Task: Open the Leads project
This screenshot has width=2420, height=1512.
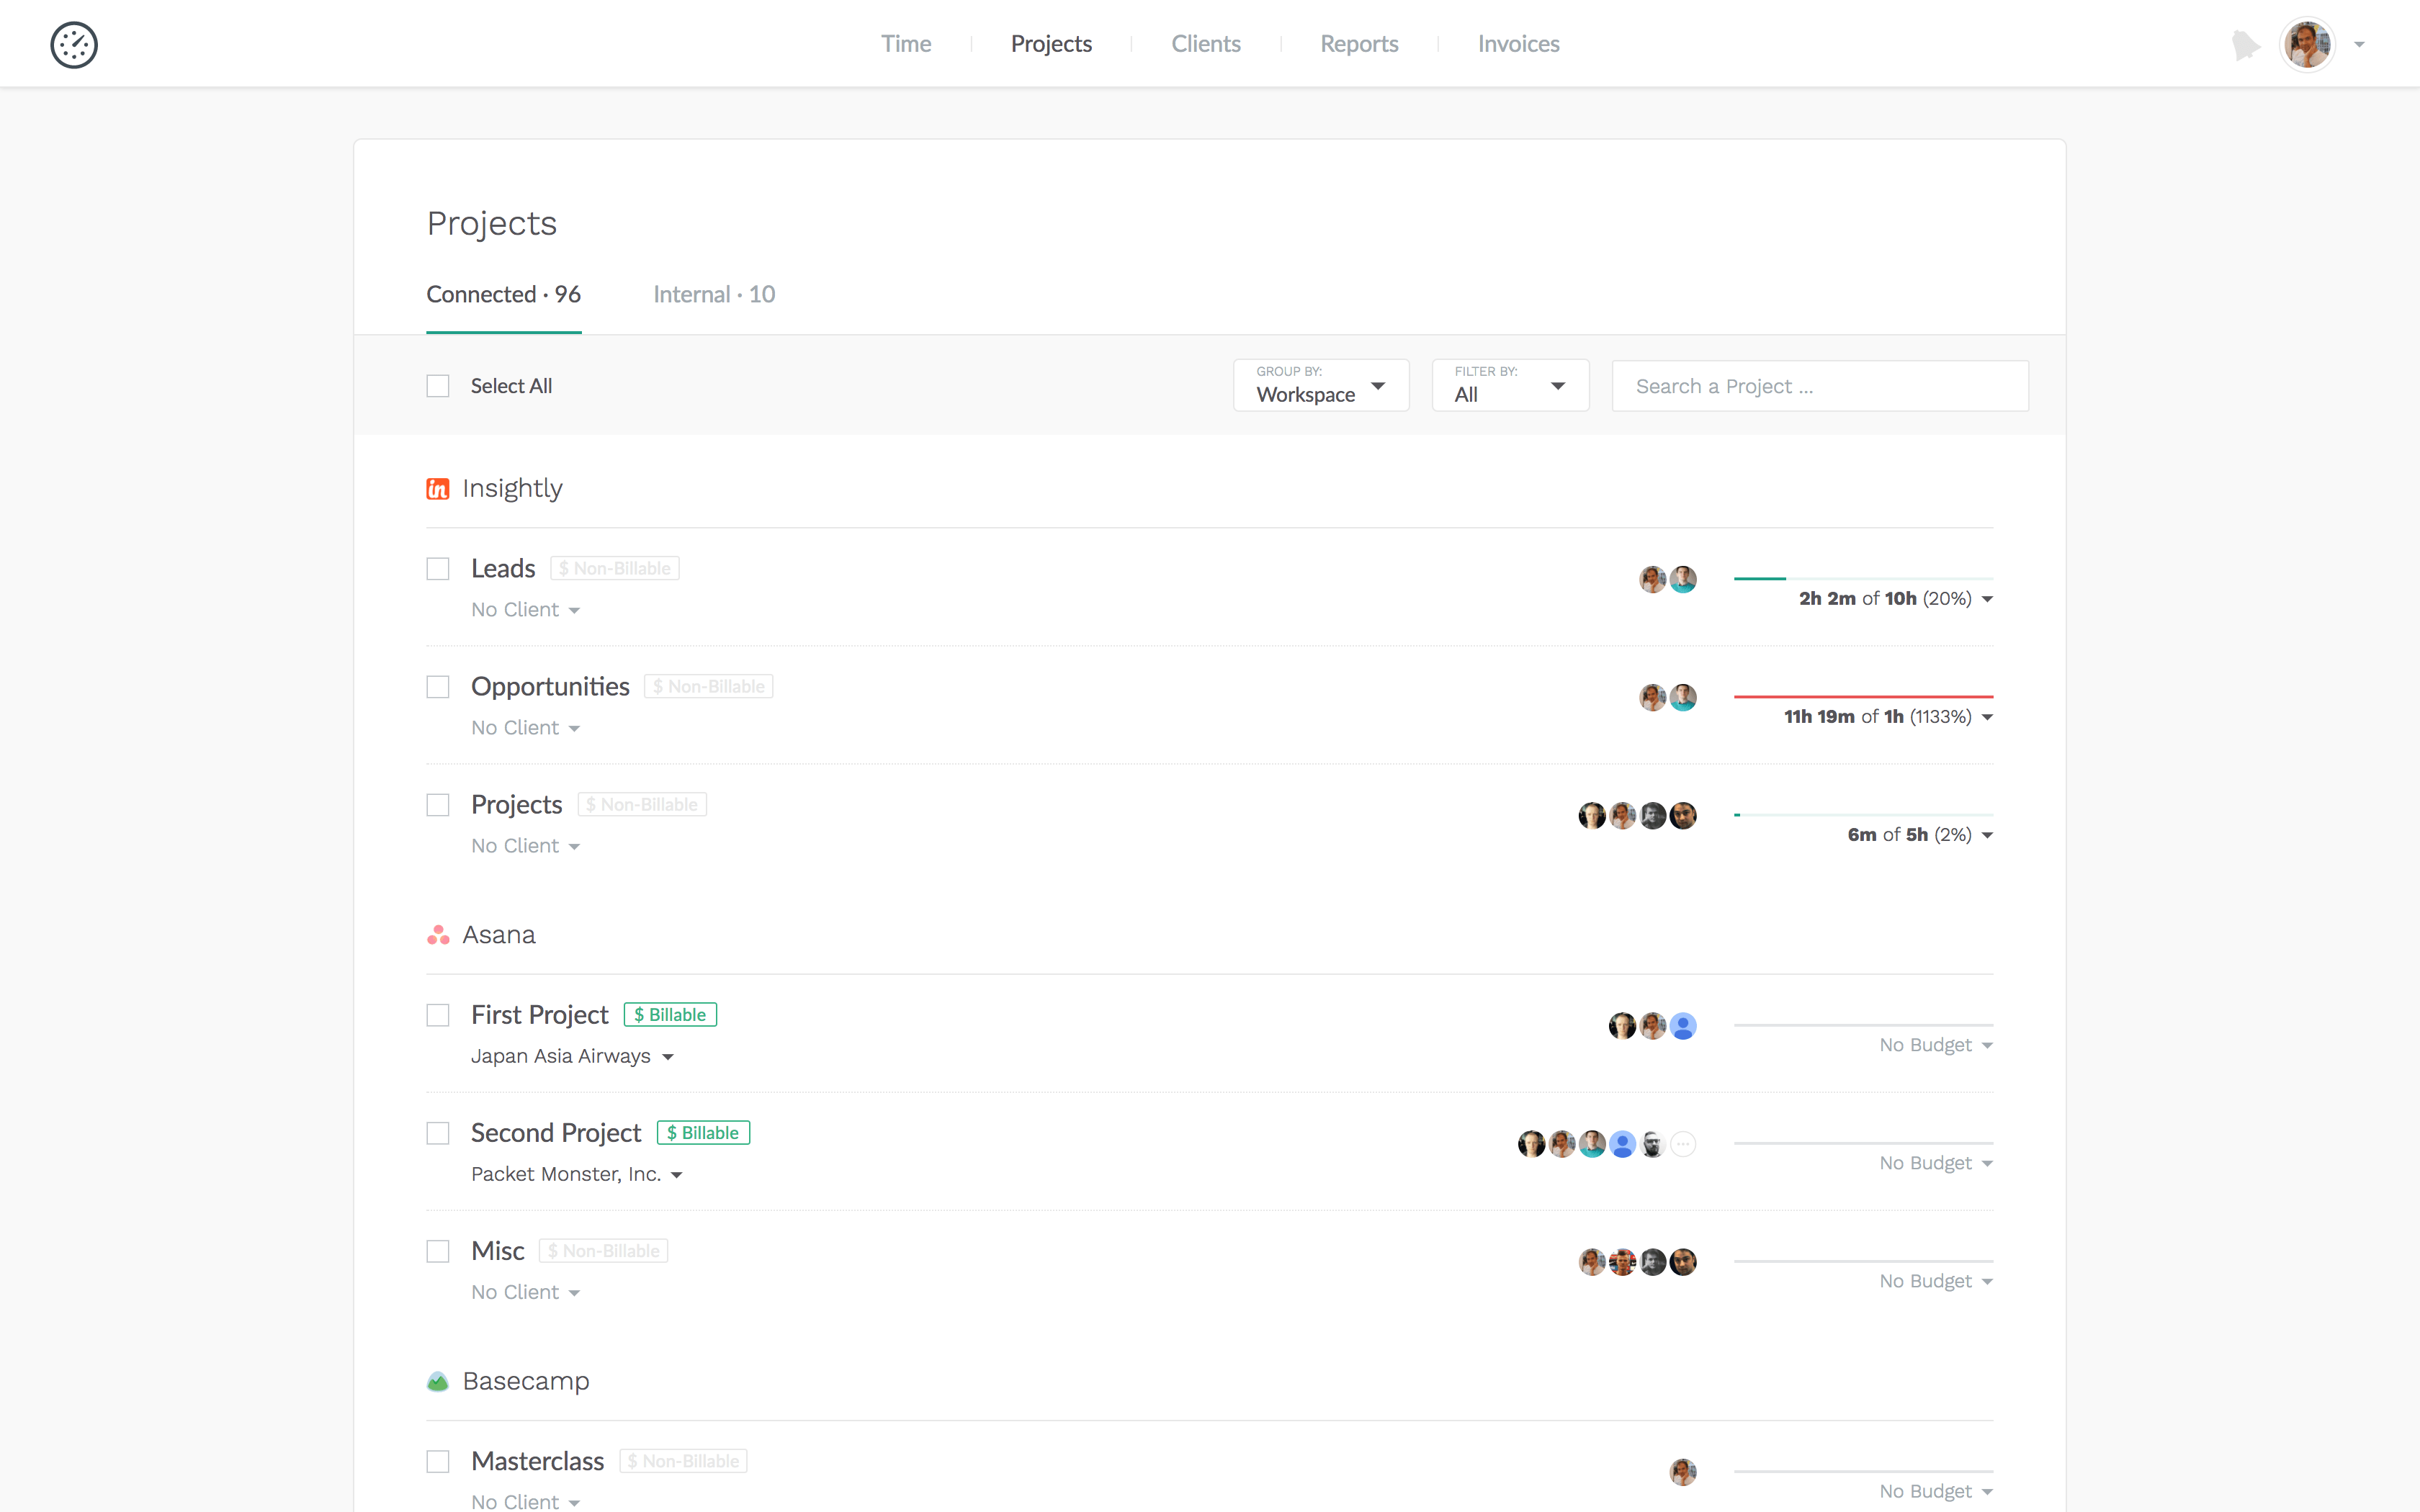Action: [503, 568]
